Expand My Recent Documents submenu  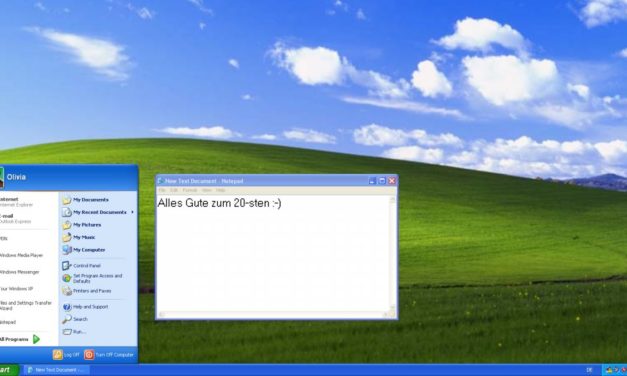(98, 212)
